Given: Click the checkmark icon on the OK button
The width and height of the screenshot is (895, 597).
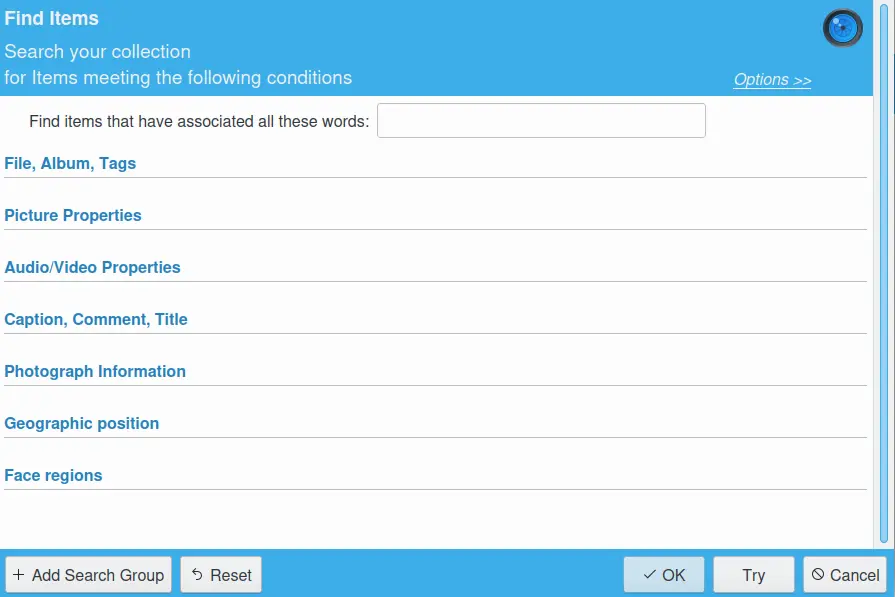Looking at the screenshot, I should [x=649, y=575].
